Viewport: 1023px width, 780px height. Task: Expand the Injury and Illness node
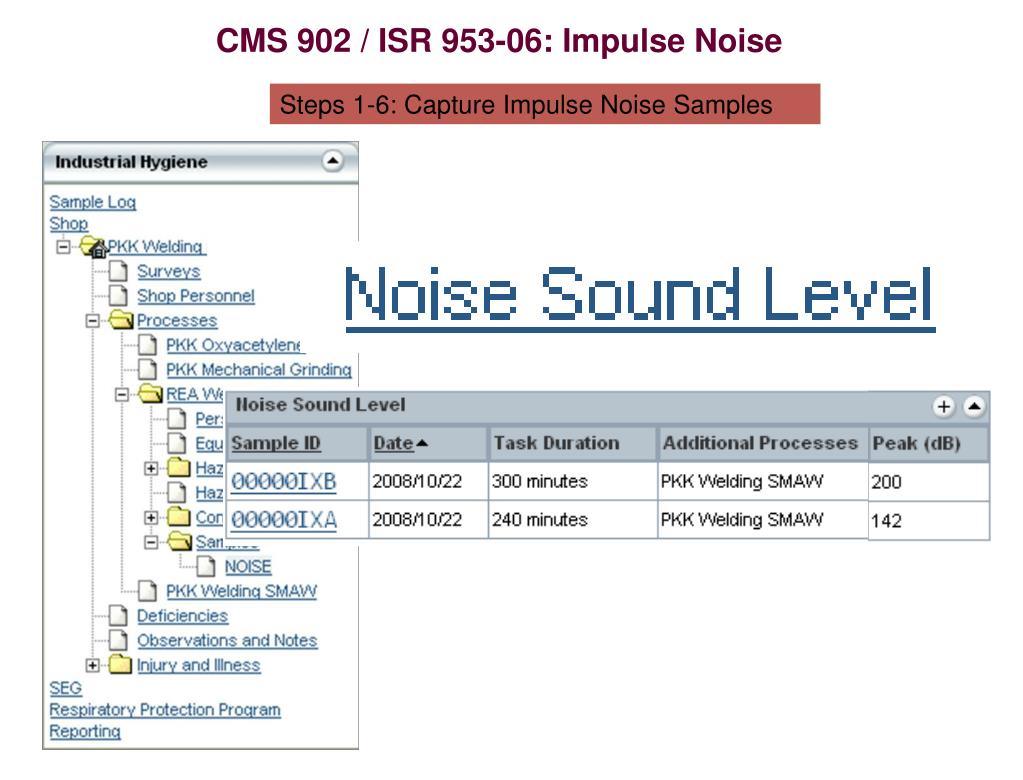tap(93, 665)
